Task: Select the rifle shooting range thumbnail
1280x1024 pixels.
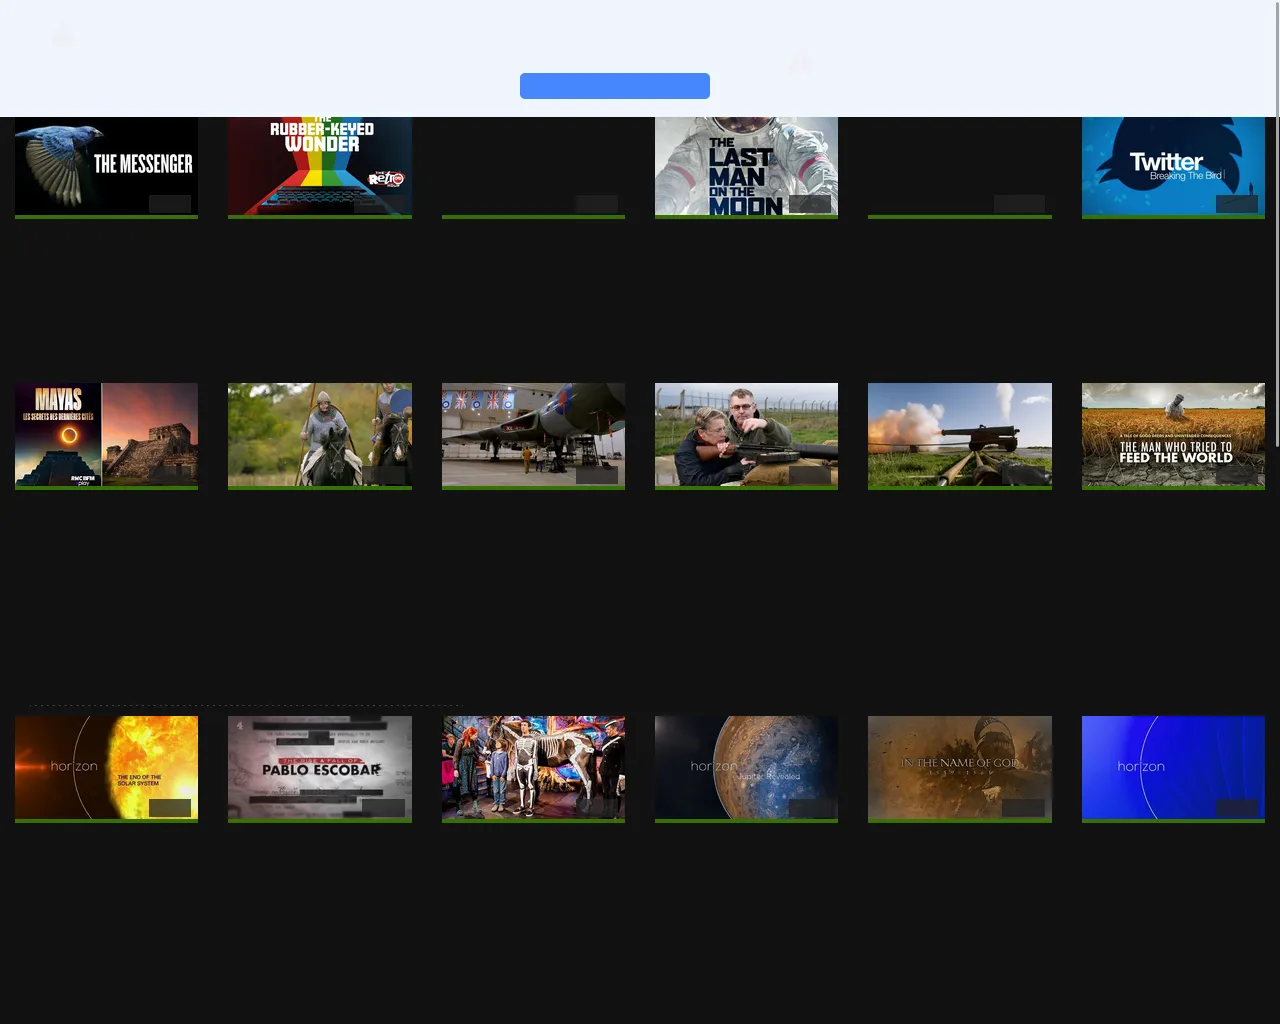Action: (746, 435)
